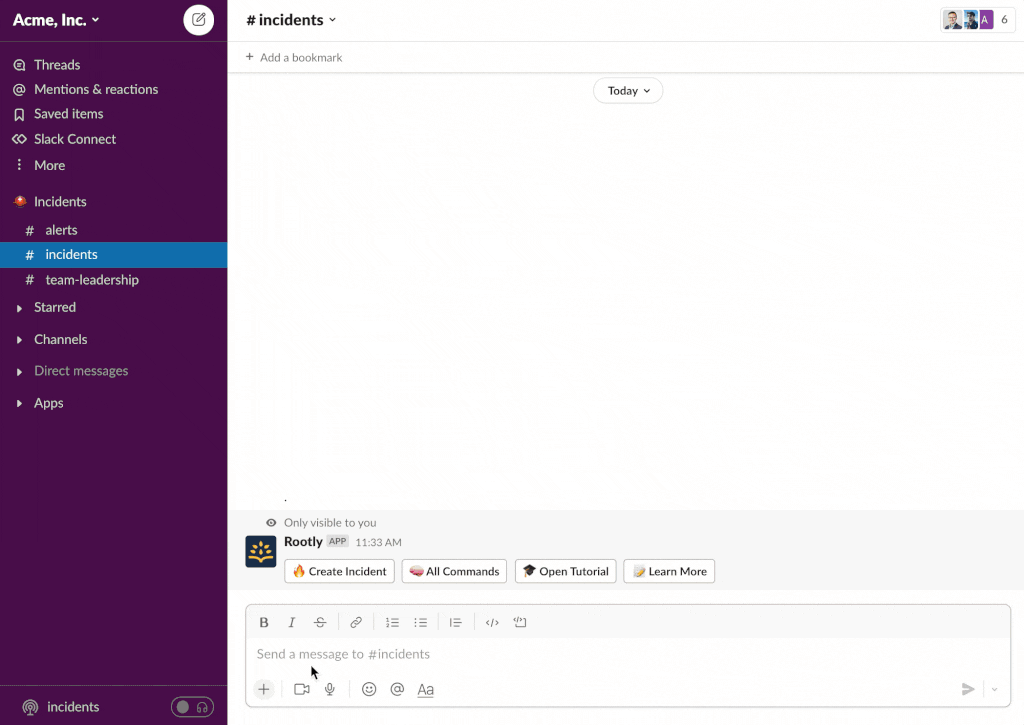Click the 11:33 AM message timestamp
The image size is (1024, 725).
coord(378,543)
